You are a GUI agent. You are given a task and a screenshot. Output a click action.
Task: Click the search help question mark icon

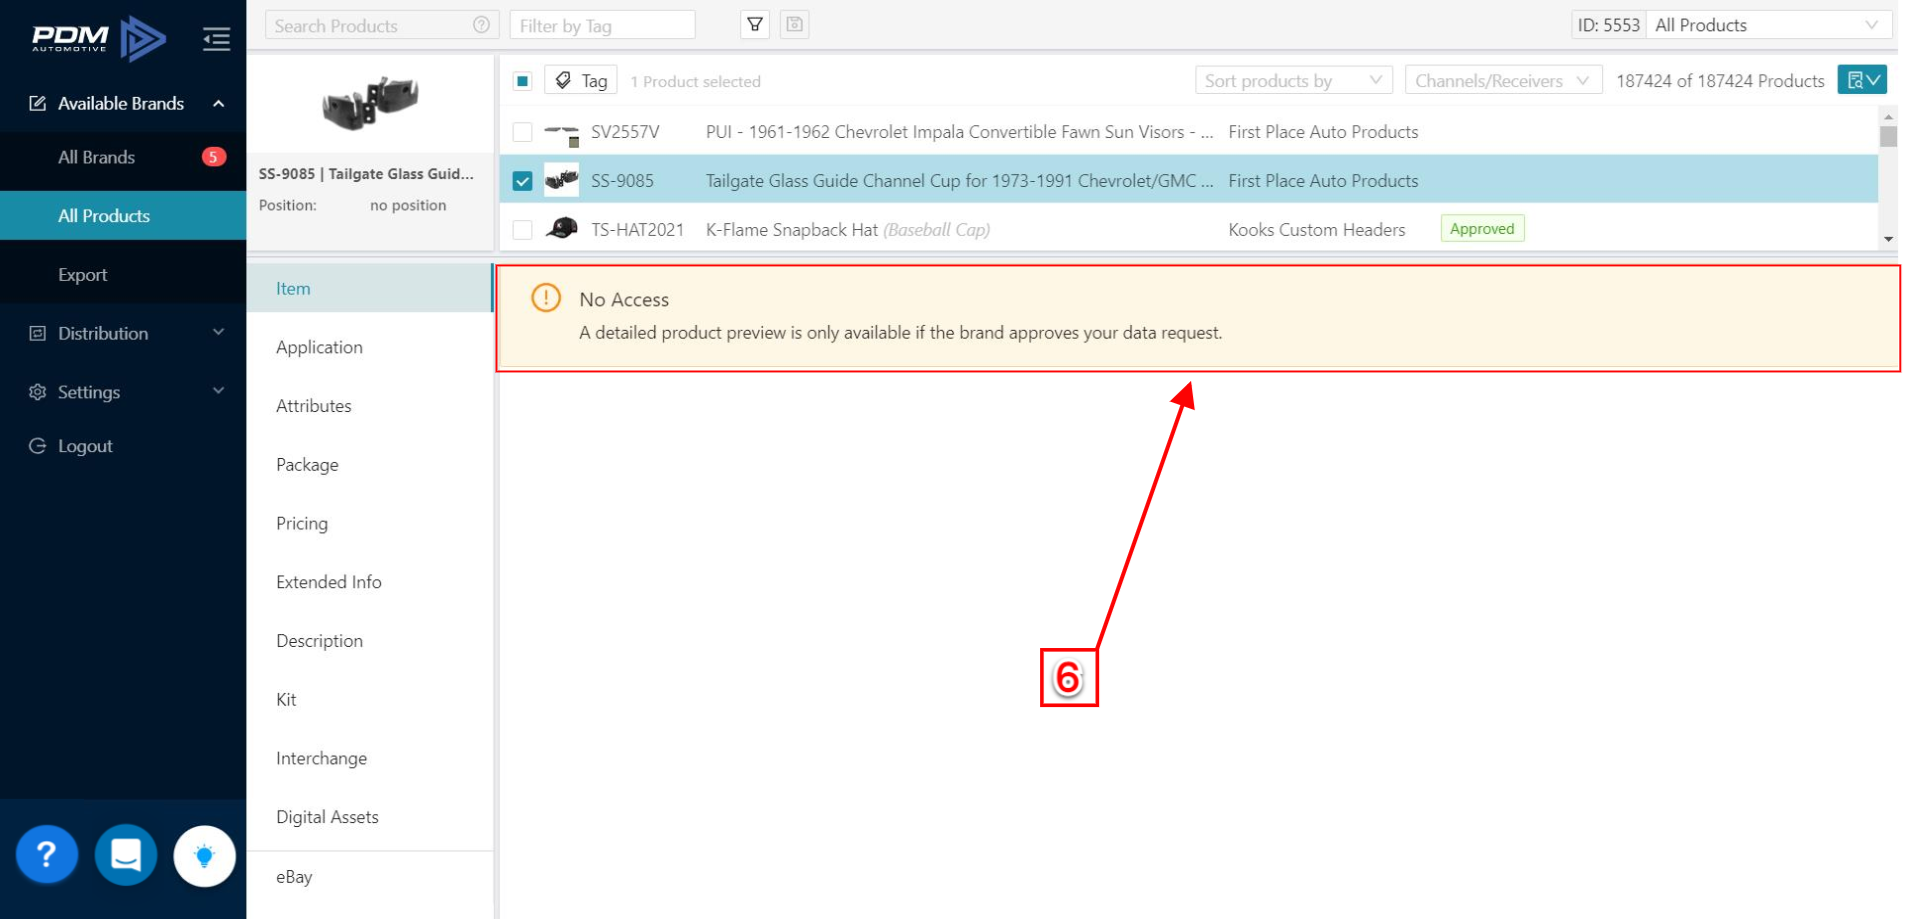(x=481, y=25)
